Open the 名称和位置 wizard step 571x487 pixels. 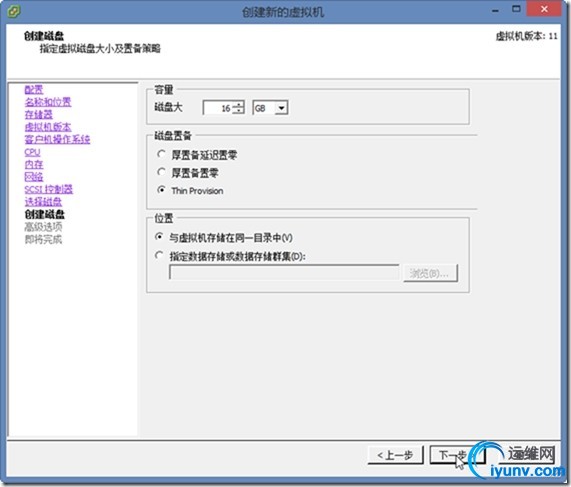(48, 102)
